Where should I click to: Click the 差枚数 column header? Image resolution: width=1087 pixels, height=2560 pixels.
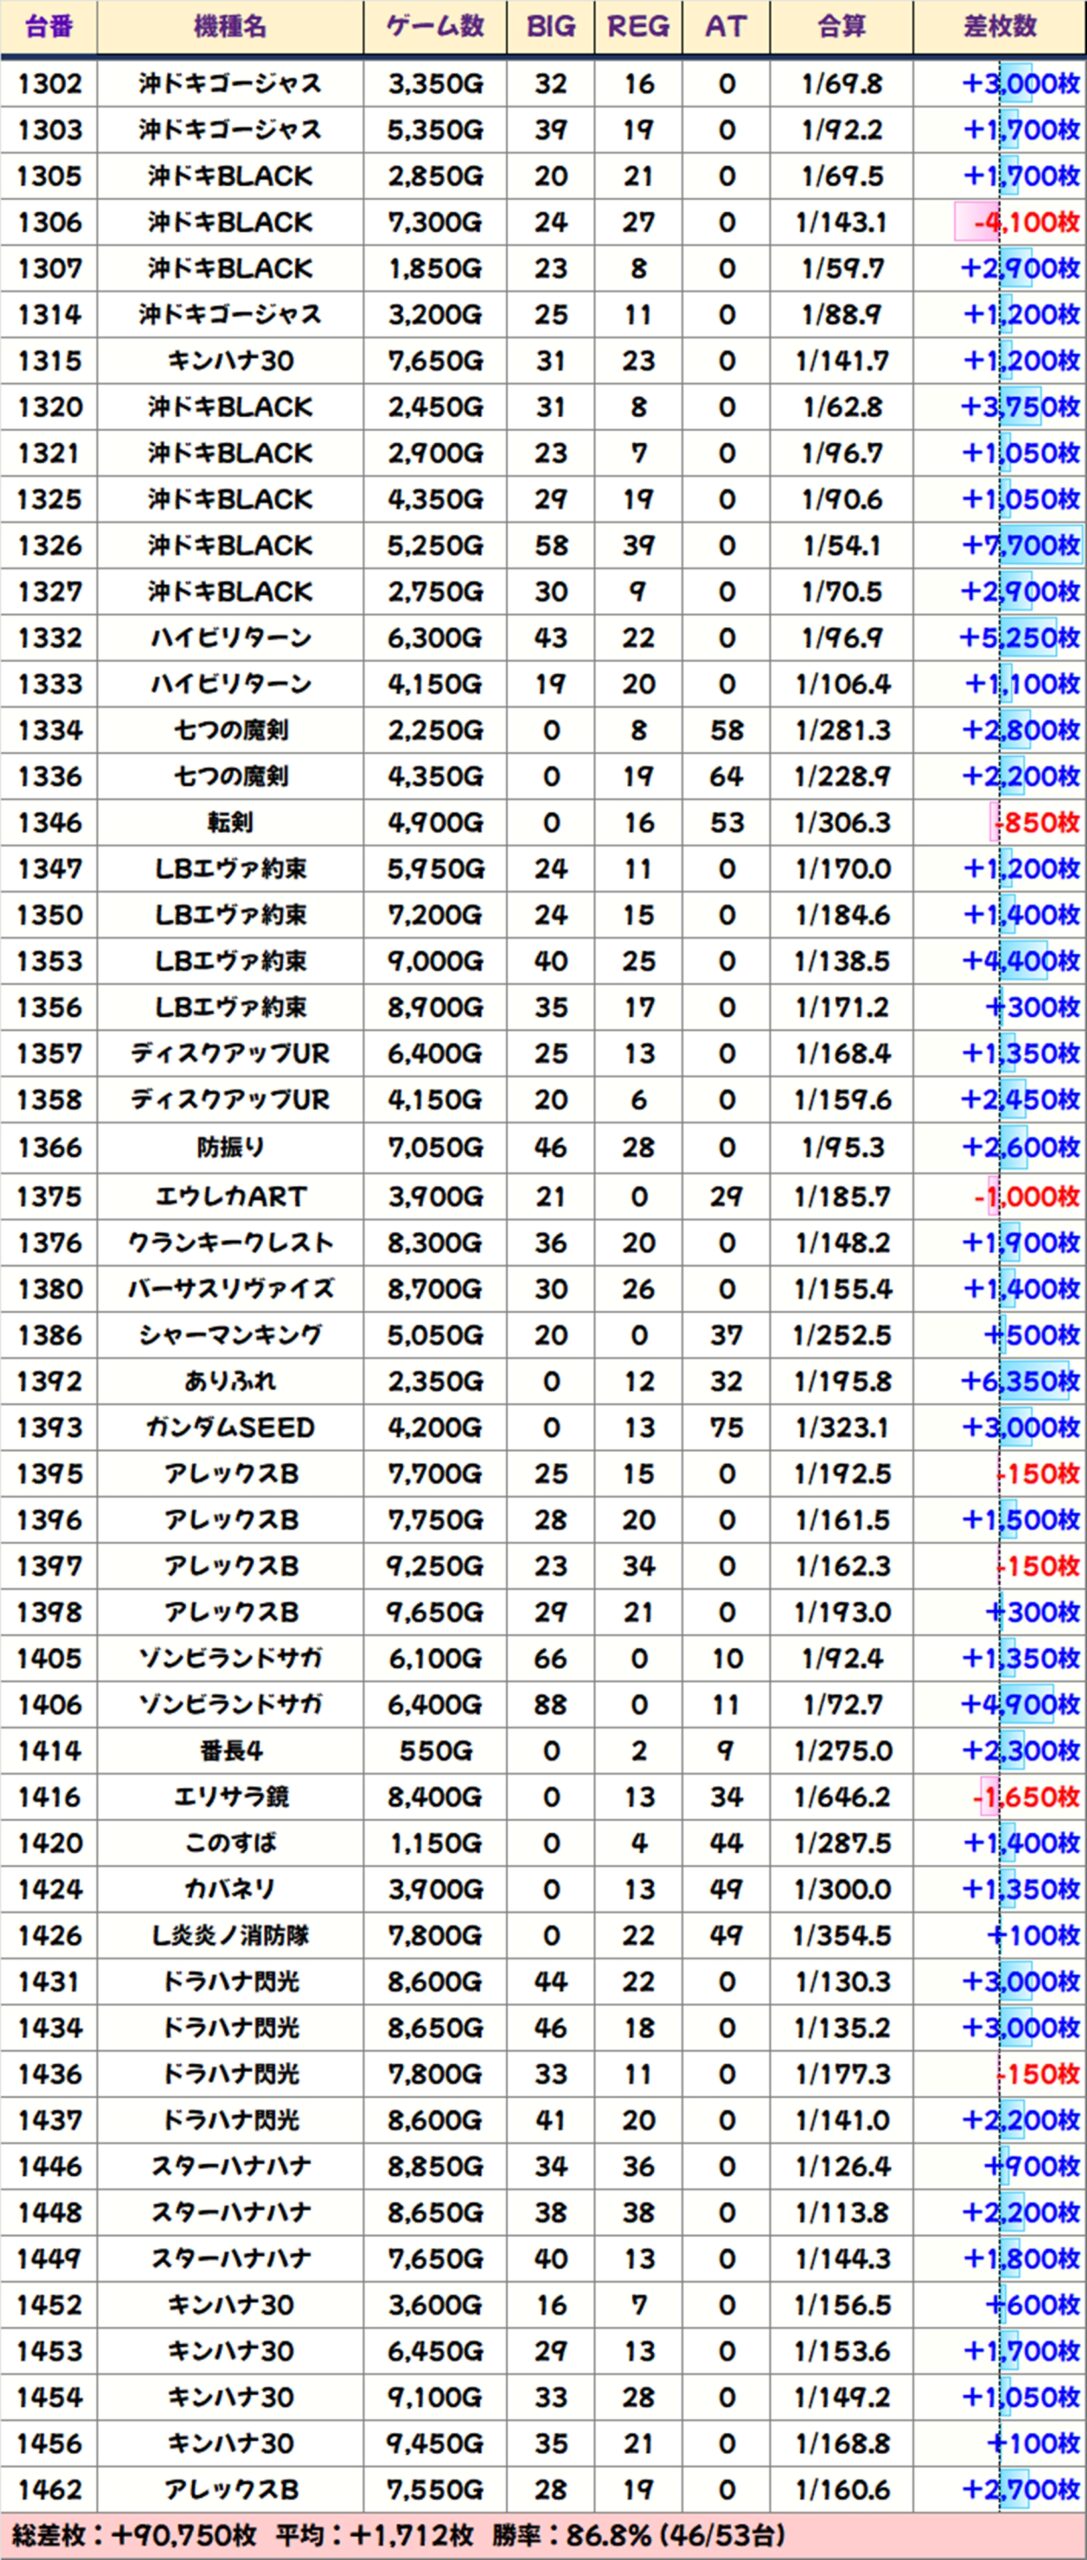pyautogui.click(x=1000, y=27)
